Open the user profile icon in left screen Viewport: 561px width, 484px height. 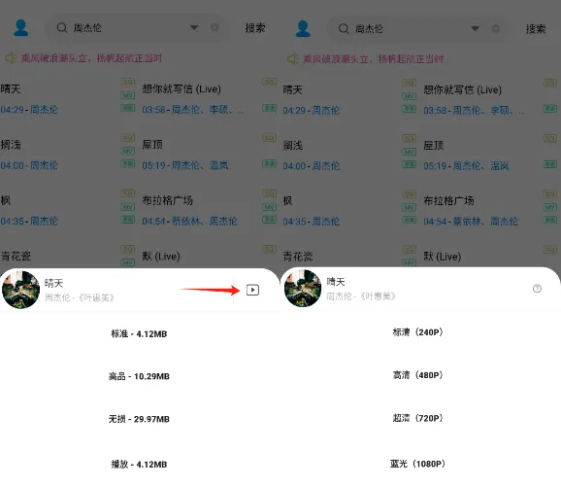click(x=21, y=28)
